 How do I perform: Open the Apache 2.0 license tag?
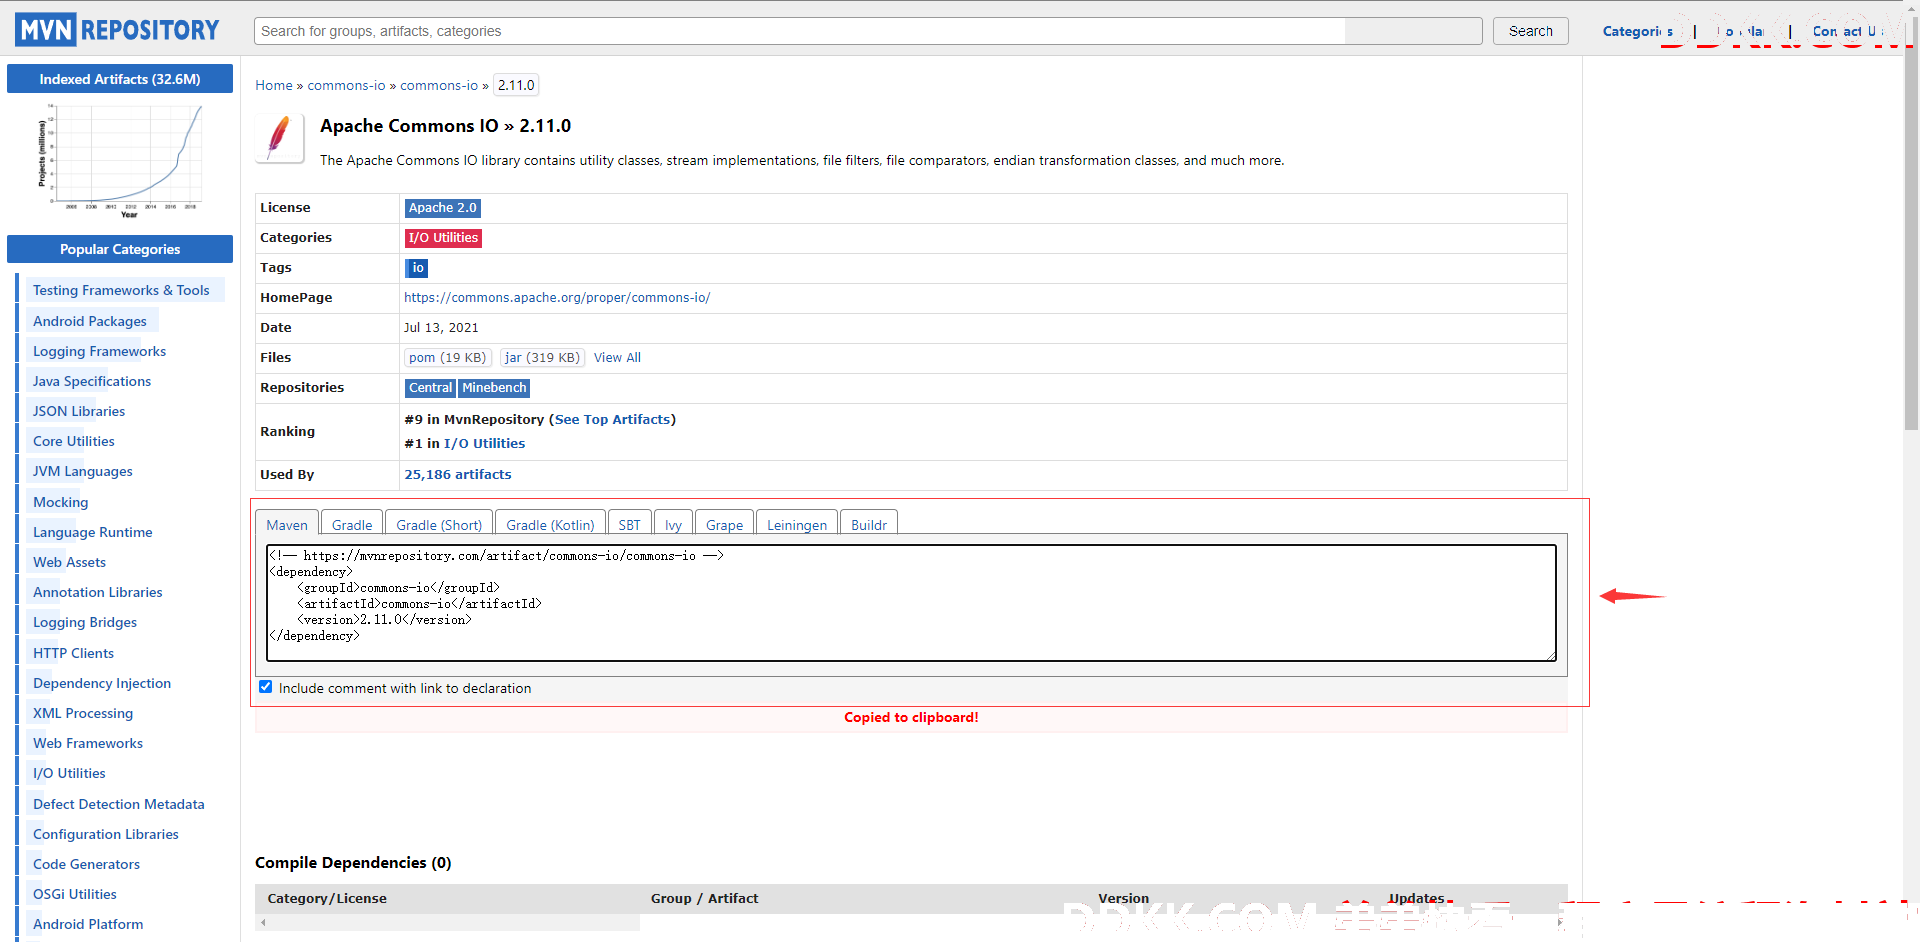pyautogui.click(x=442, y=208)
